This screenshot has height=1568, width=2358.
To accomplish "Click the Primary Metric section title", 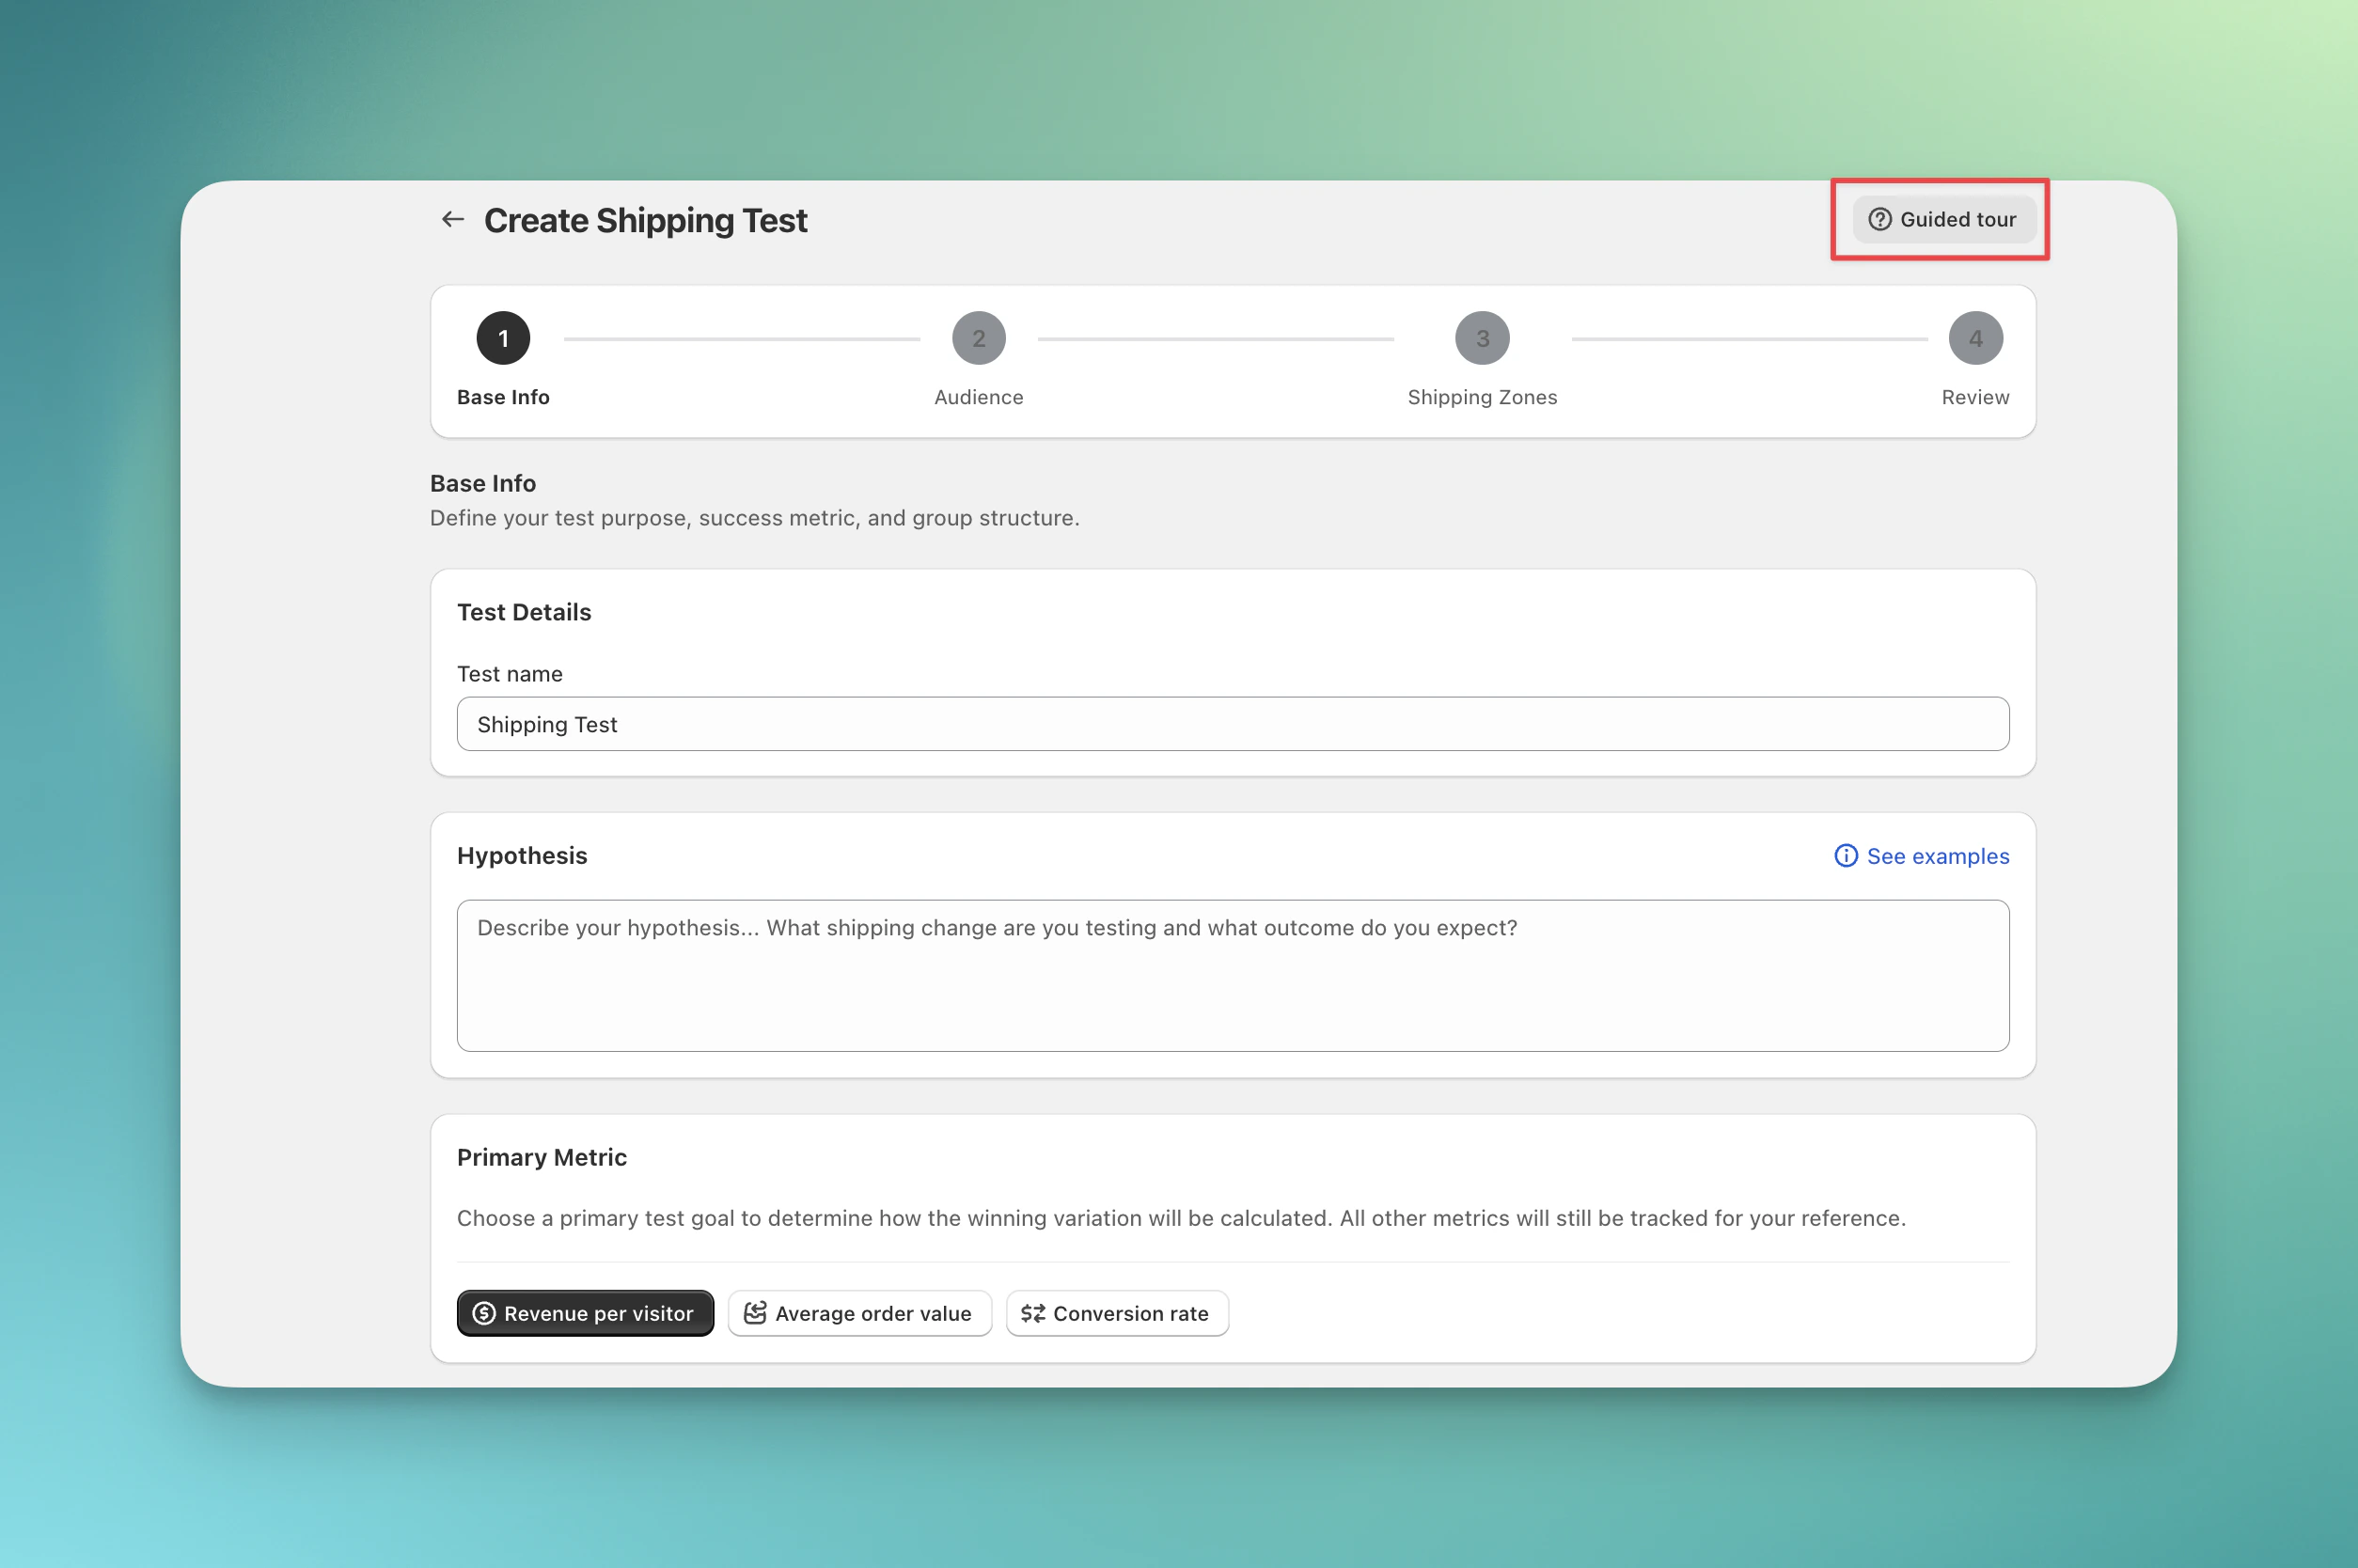I will tap(542, 1157).
